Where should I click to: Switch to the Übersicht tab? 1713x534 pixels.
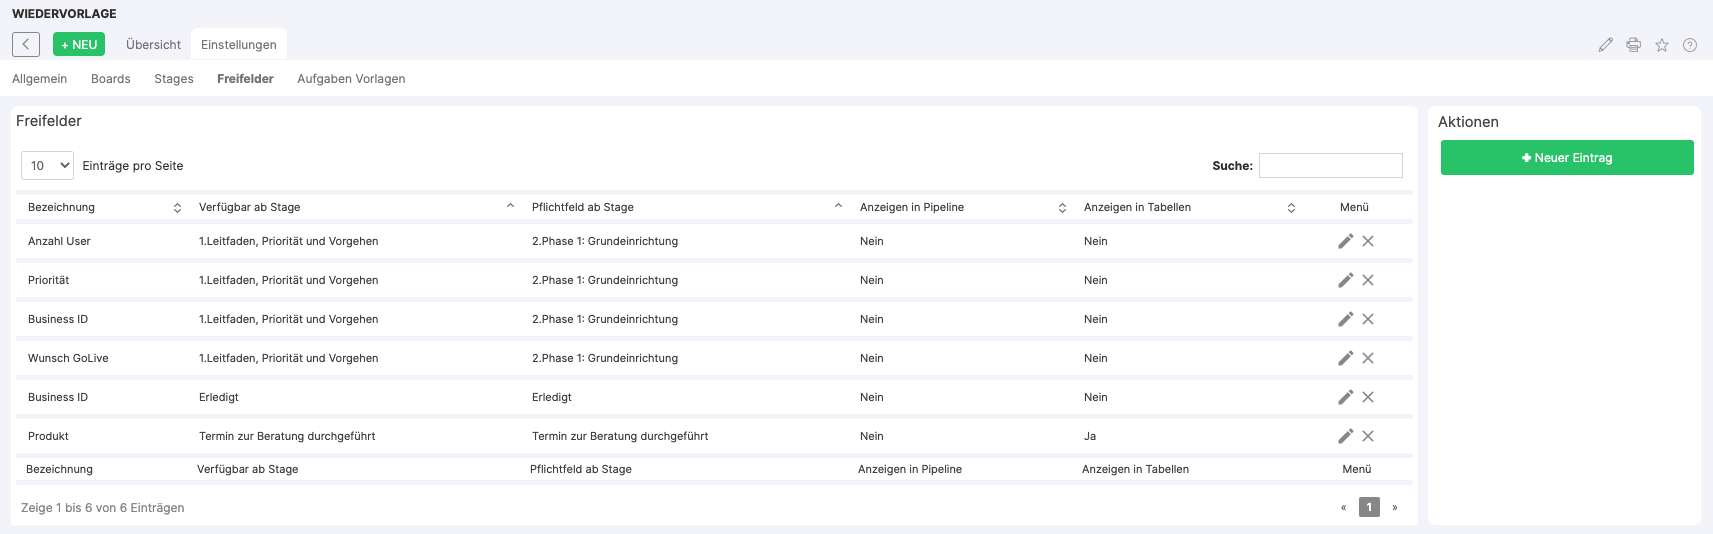click(153, 45)
